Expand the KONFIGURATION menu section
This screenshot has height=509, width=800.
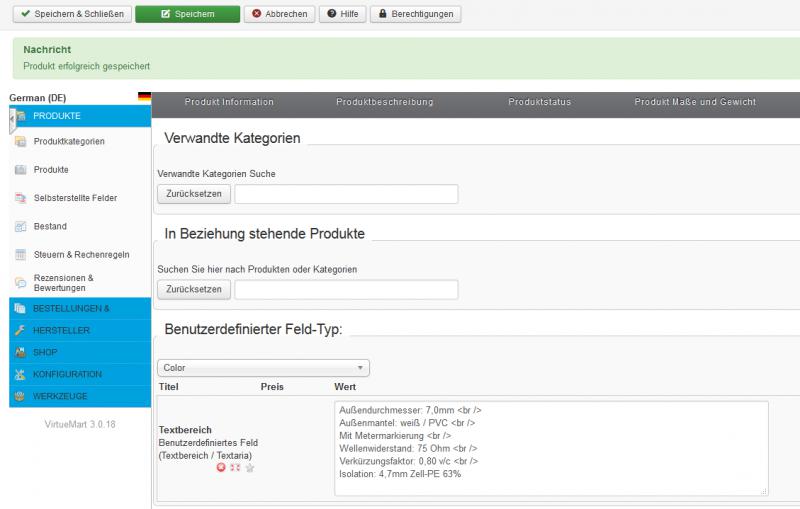[x=67, y=374]
